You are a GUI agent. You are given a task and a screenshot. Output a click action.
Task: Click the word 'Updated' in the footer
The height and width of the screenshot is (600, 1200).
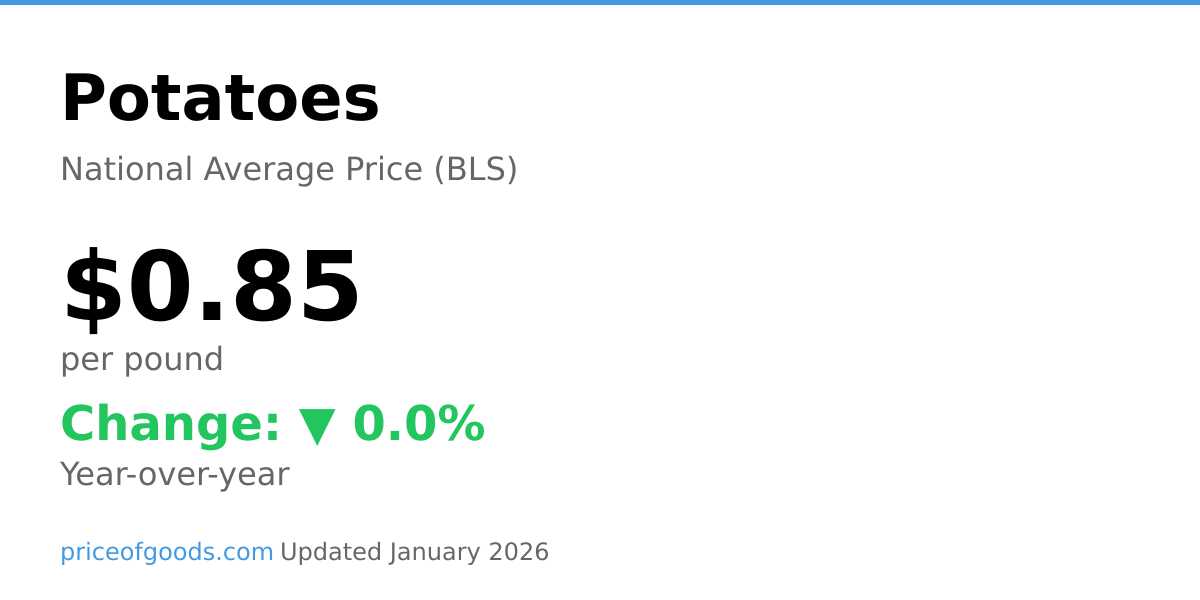pos(330,552)
